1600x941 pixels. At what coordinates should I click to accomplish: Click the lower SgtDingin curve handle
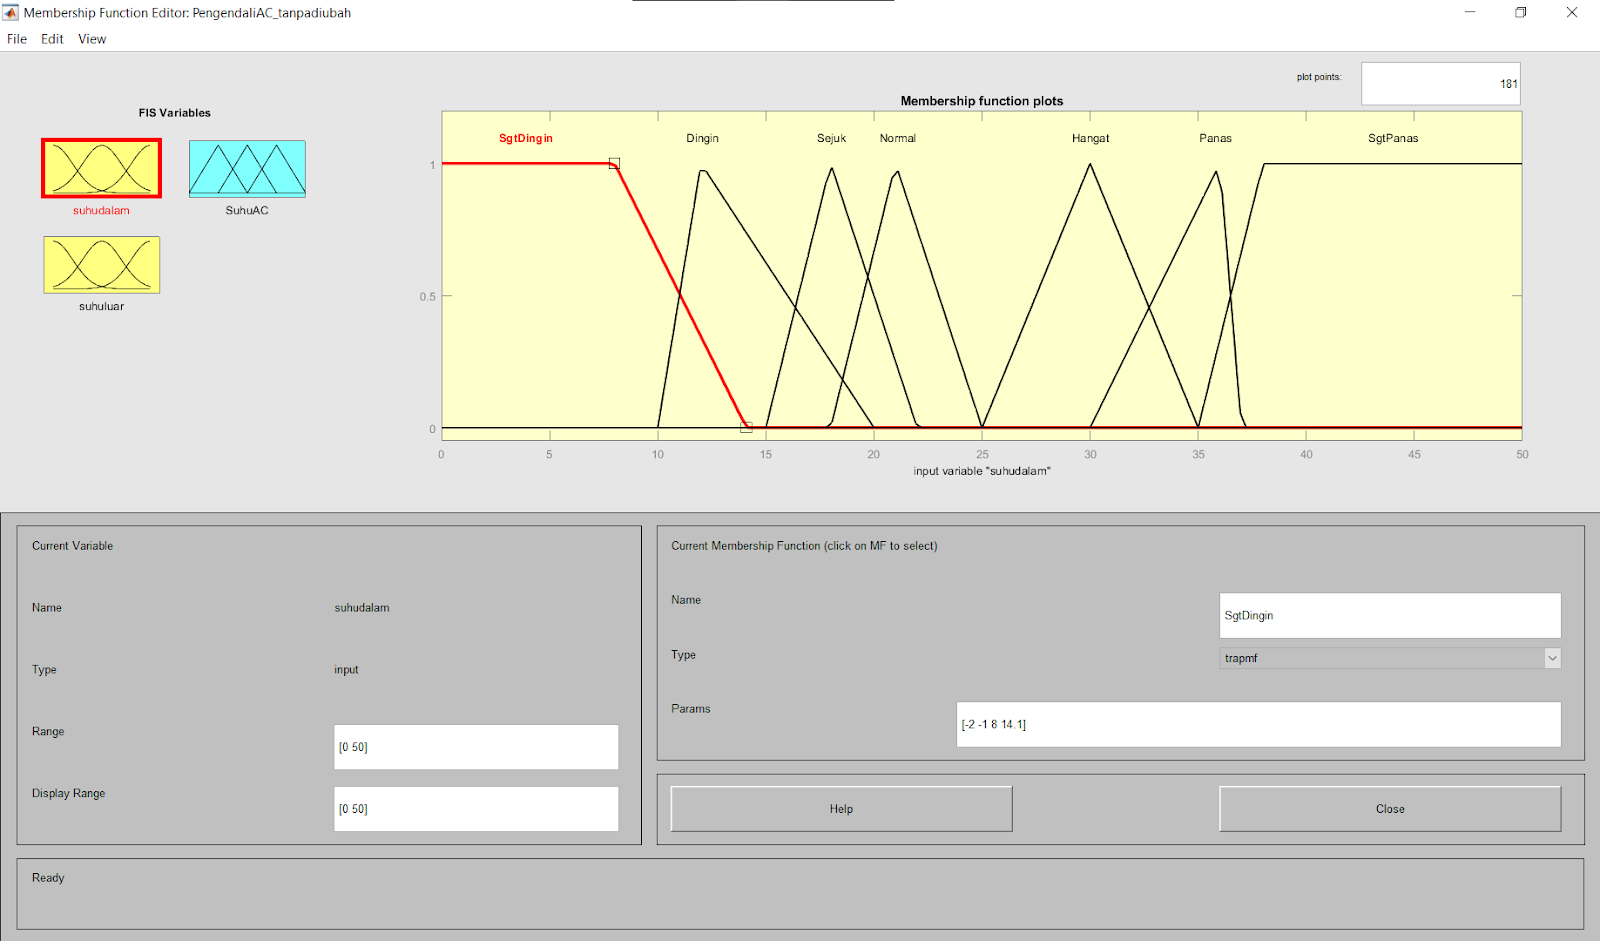point(746,427)
